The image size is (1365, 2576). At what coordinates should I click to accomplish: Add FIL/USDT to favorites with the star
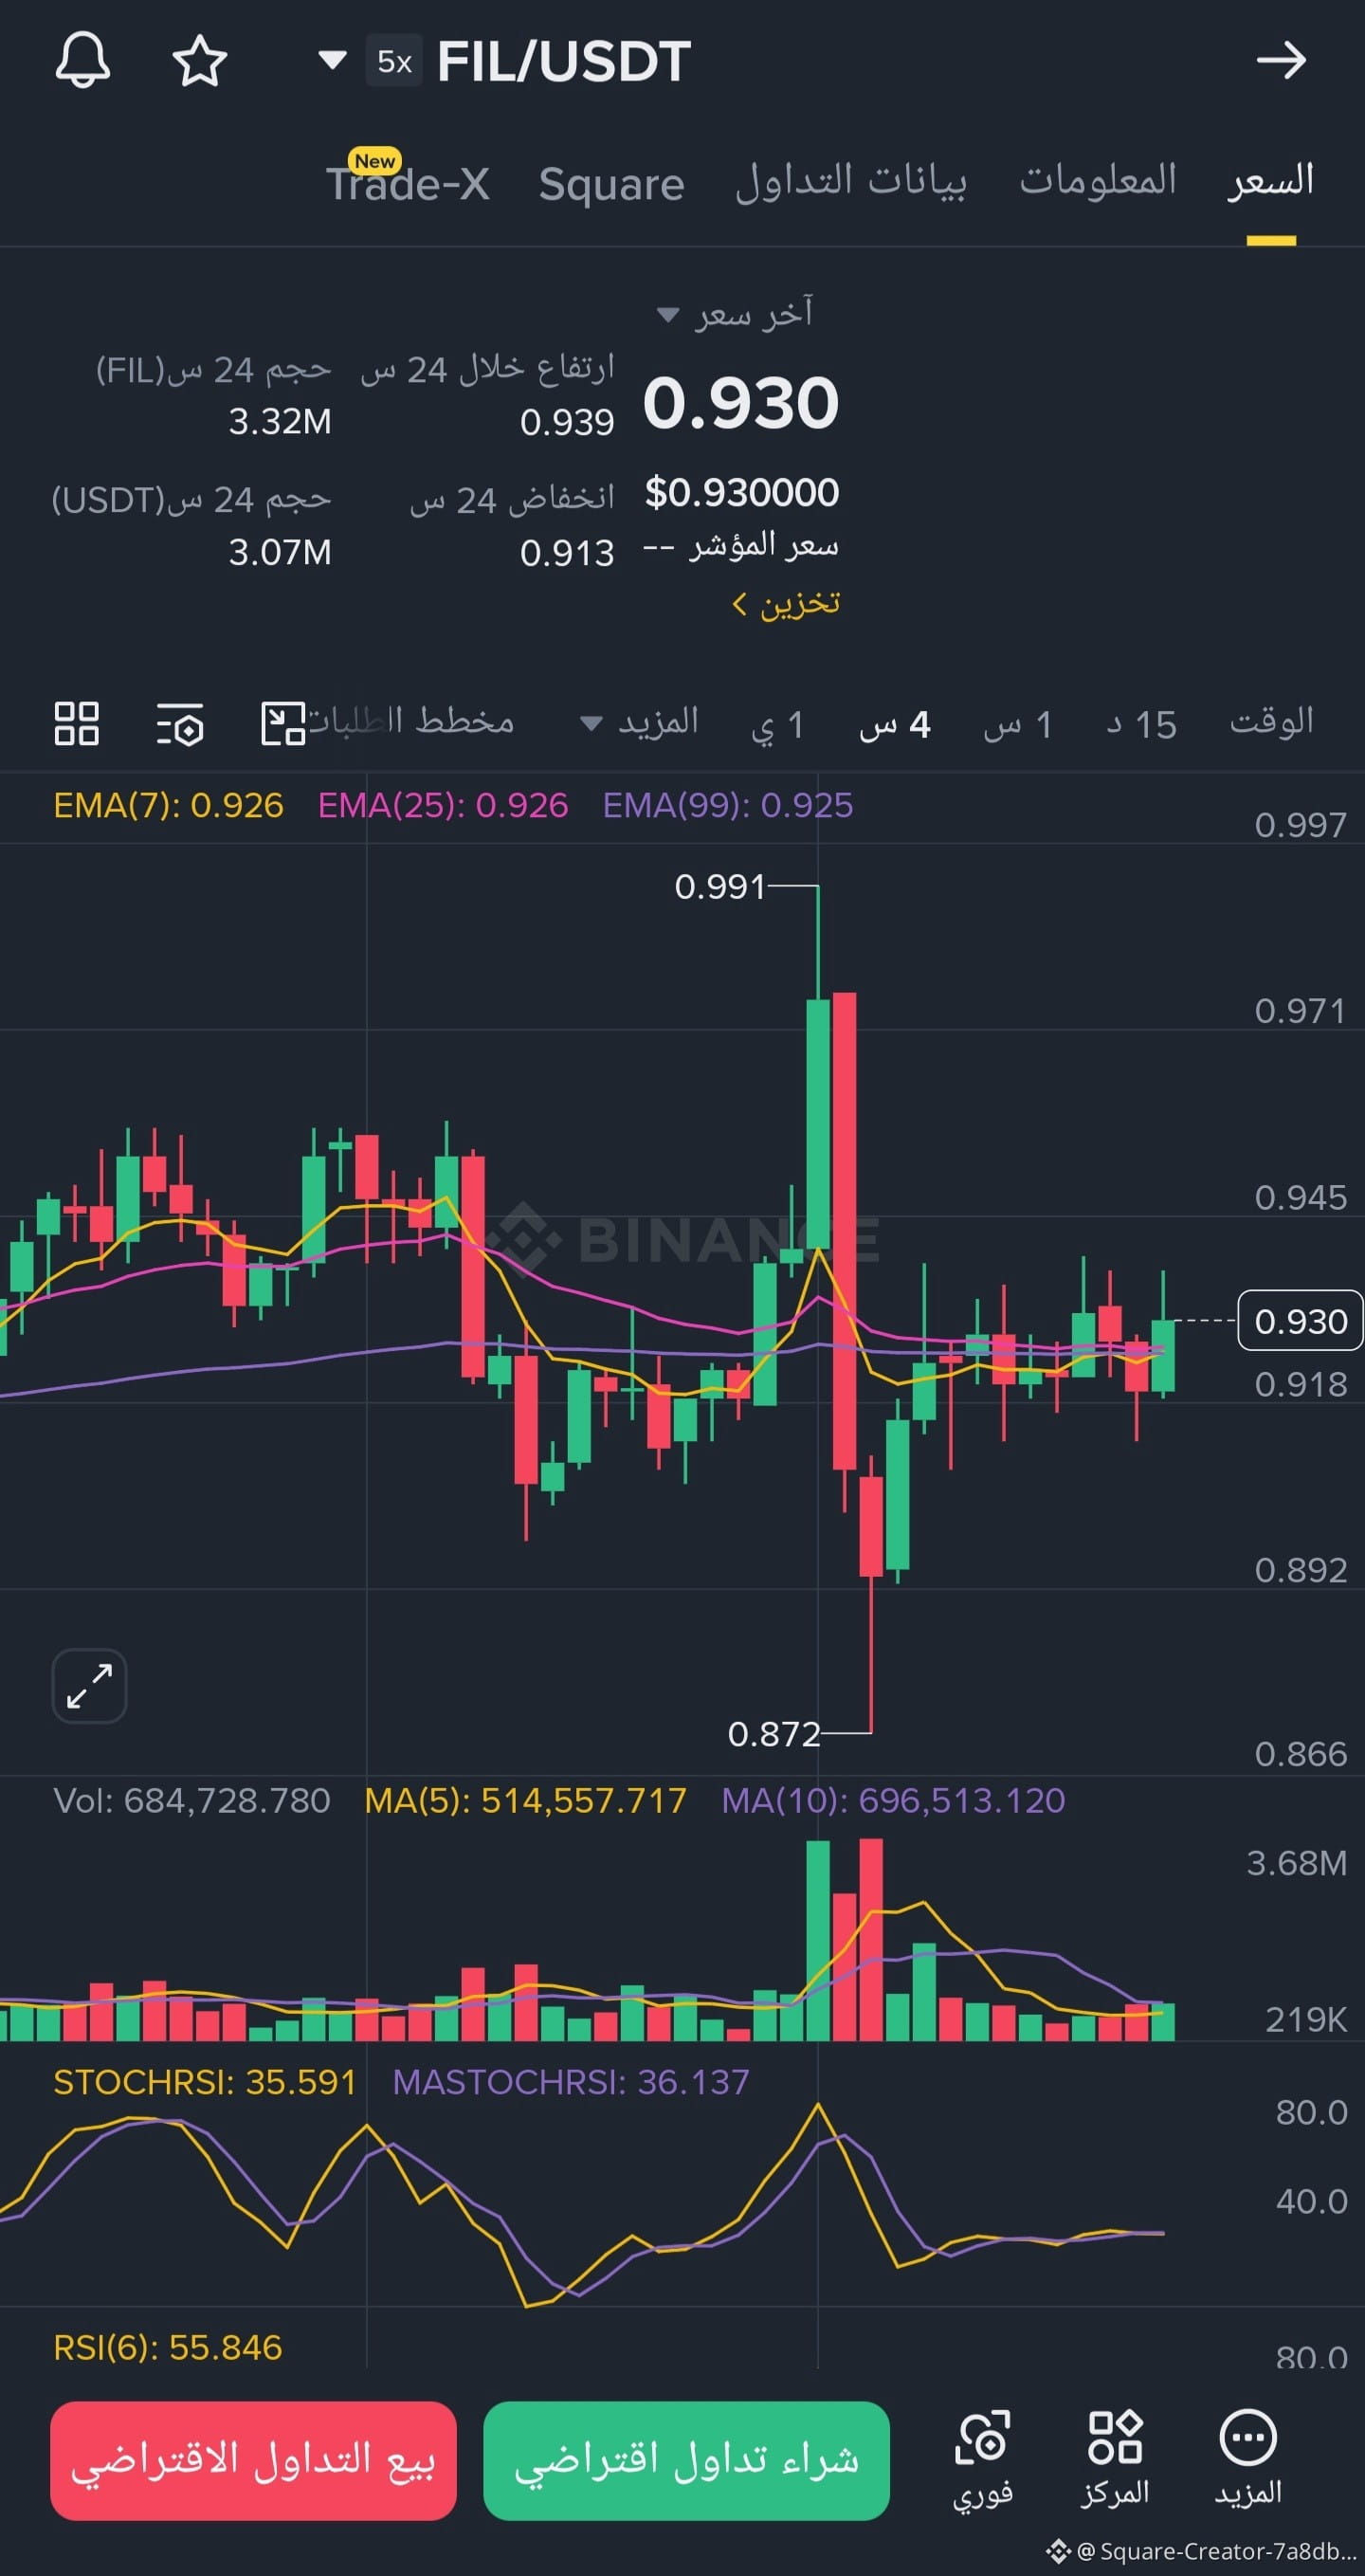pyautogui.click(x=200, y=60)
